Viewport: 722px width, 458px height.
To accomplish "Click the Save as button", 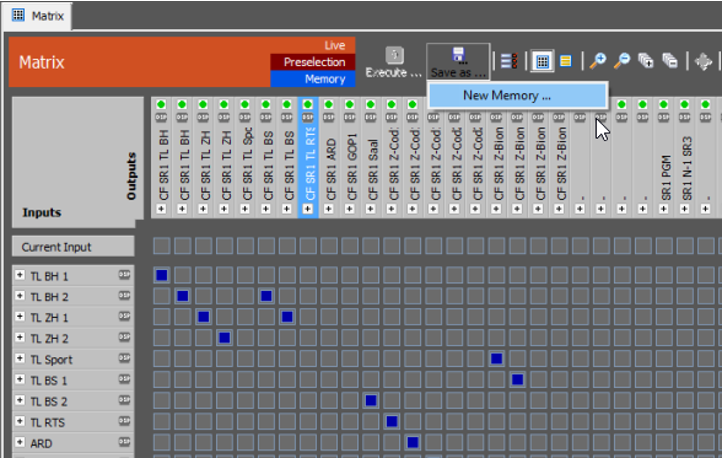I will pyautogui.click(x=458, y=62).
